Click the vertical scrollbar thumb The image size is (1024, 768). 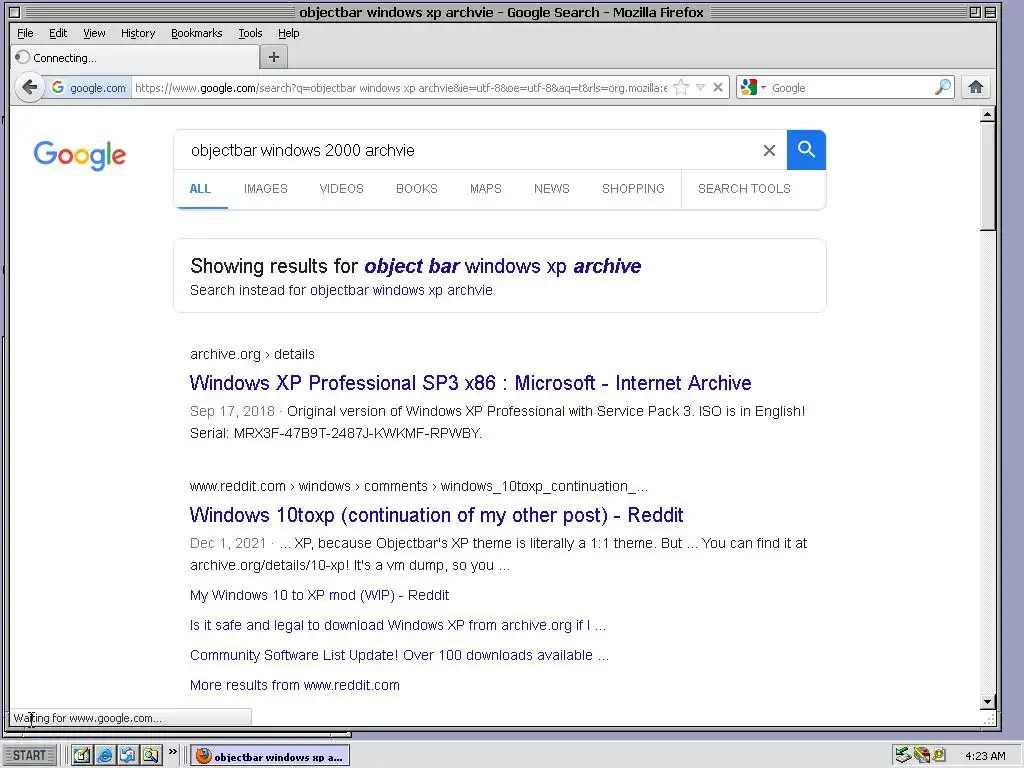point(987,176)
